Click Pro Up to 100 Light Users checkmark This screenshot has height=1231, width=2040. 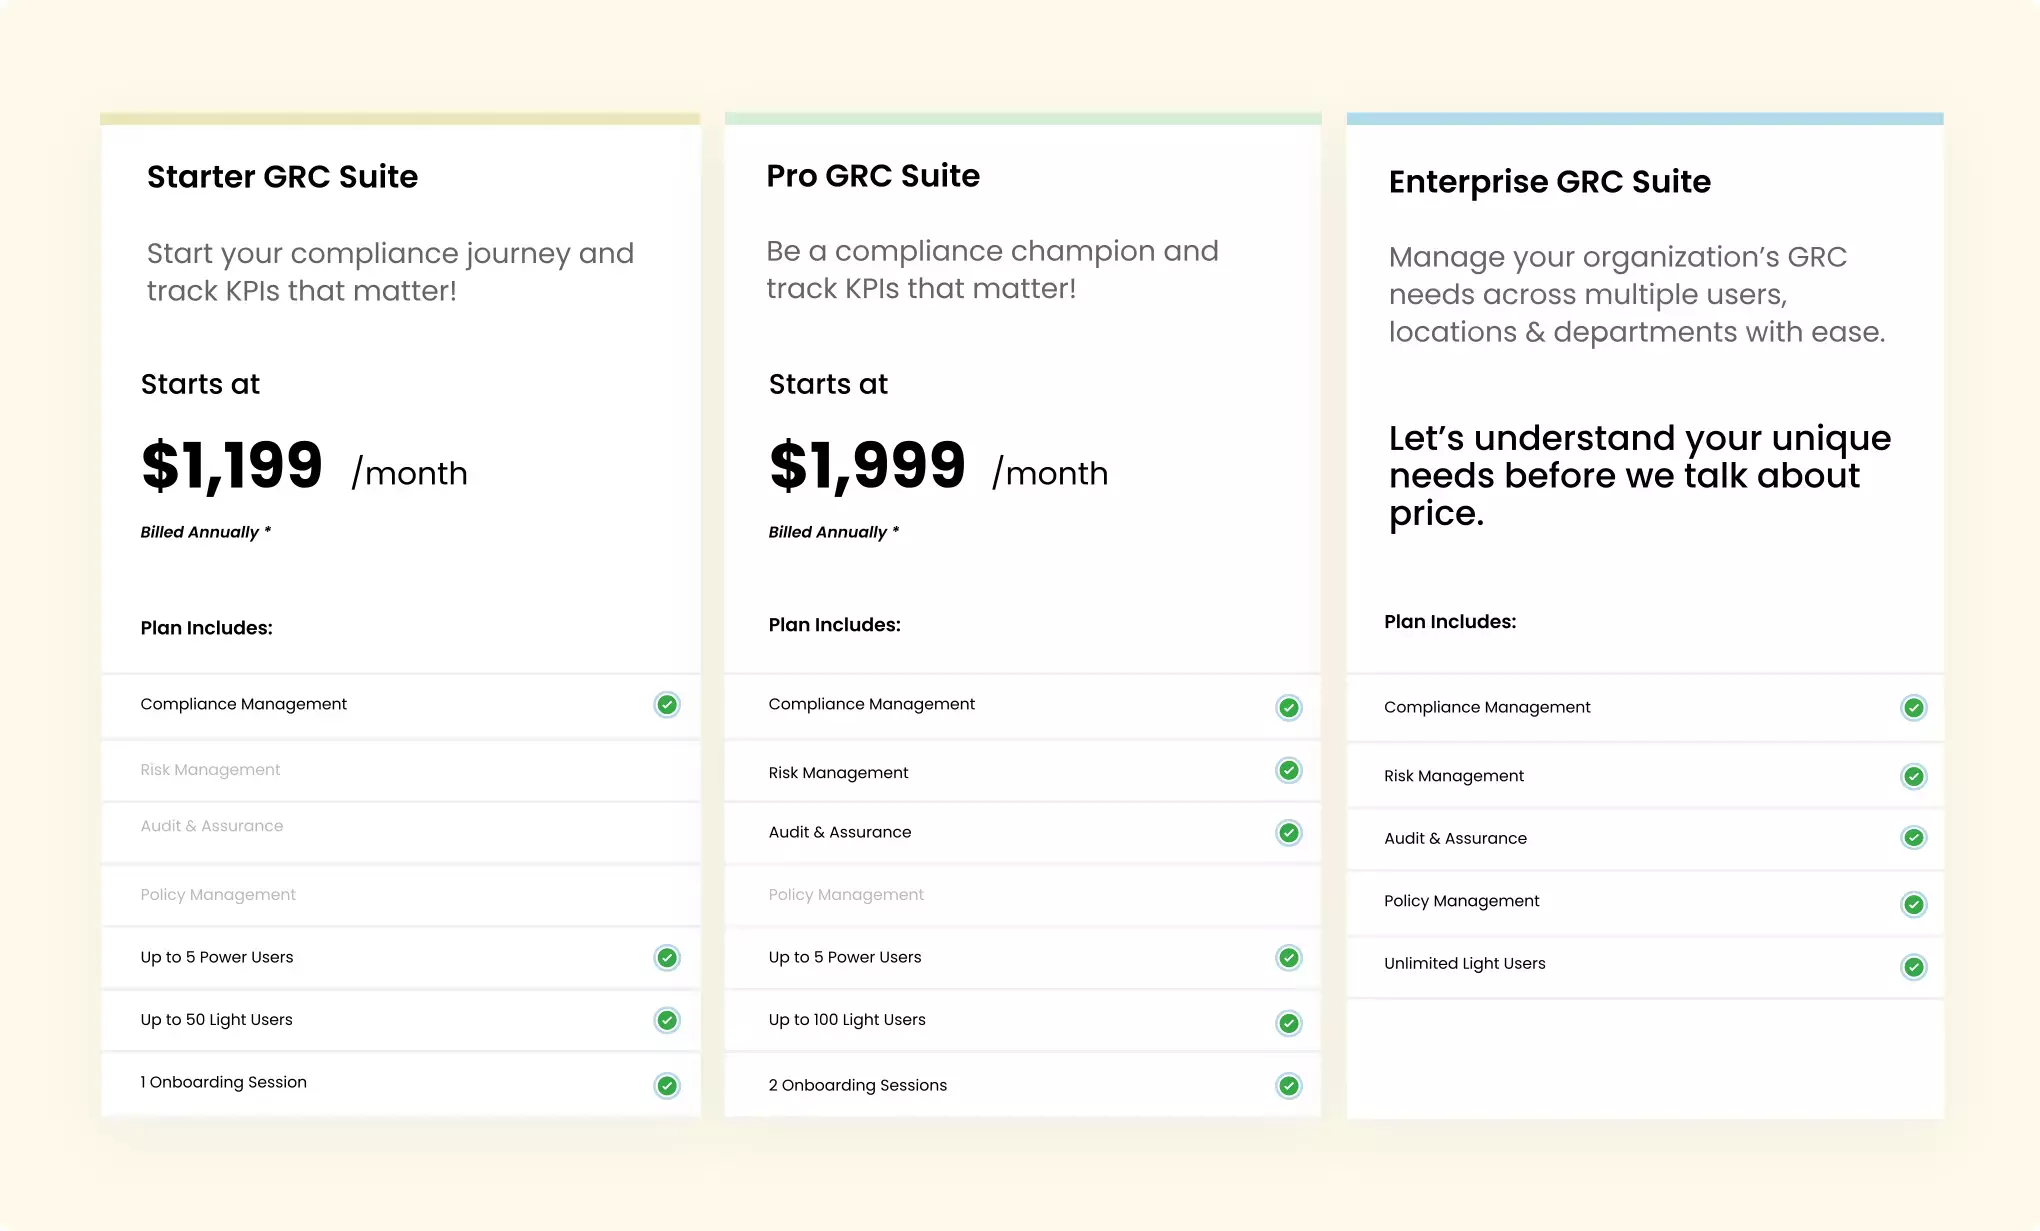(x=1289, y=1023)
